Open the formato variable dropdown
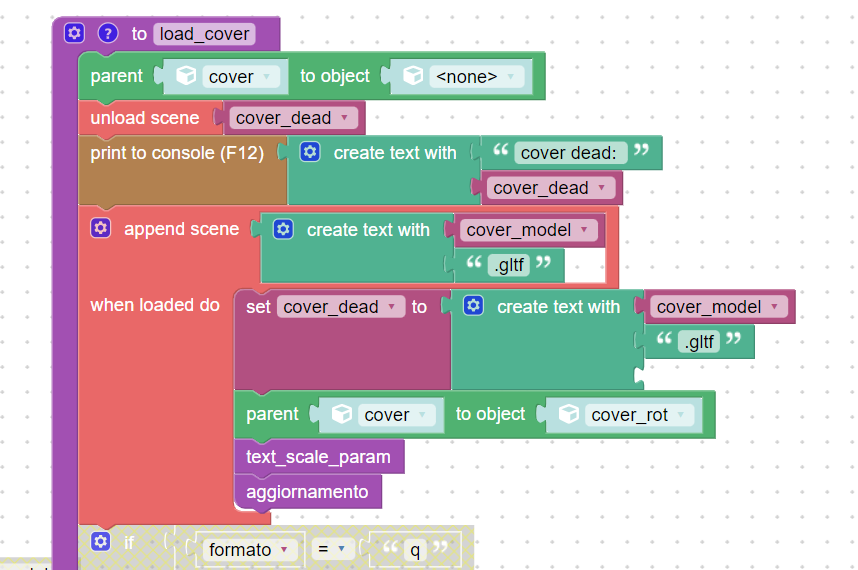Screen dimensions: 858x570 pyautogui.click(x=248, y=549)
